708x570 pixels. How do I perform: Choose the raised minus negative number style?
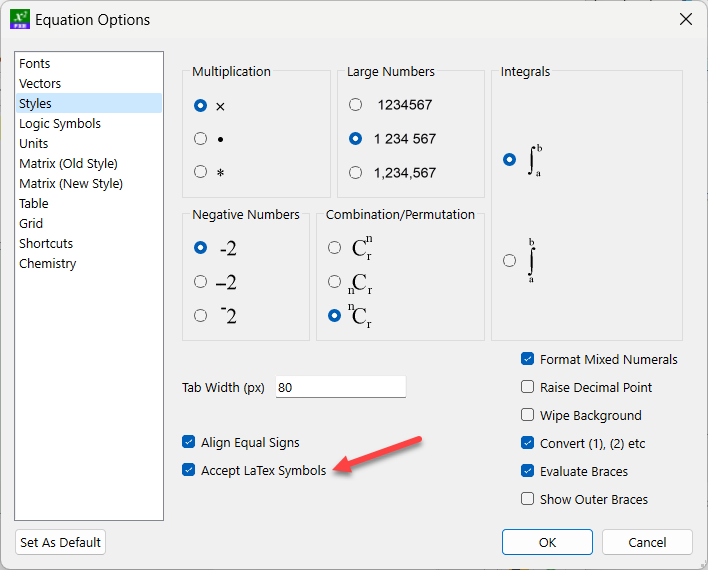click(201, 315)
